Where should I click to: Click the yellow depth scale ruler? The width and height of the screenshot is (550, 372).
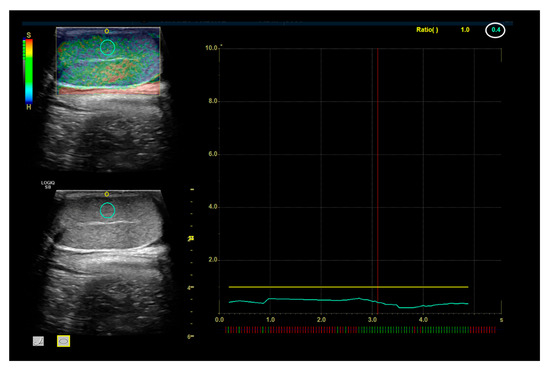191,263
